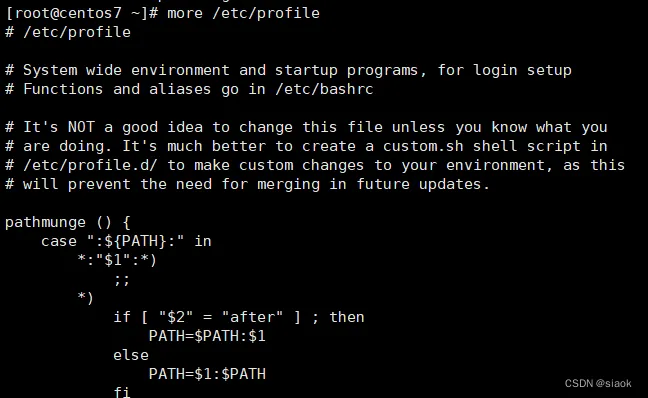Image resolution: width=648 pixels, height=398 pixels.
Task: Click the double semicolon ';;' line
Action: 122,280
